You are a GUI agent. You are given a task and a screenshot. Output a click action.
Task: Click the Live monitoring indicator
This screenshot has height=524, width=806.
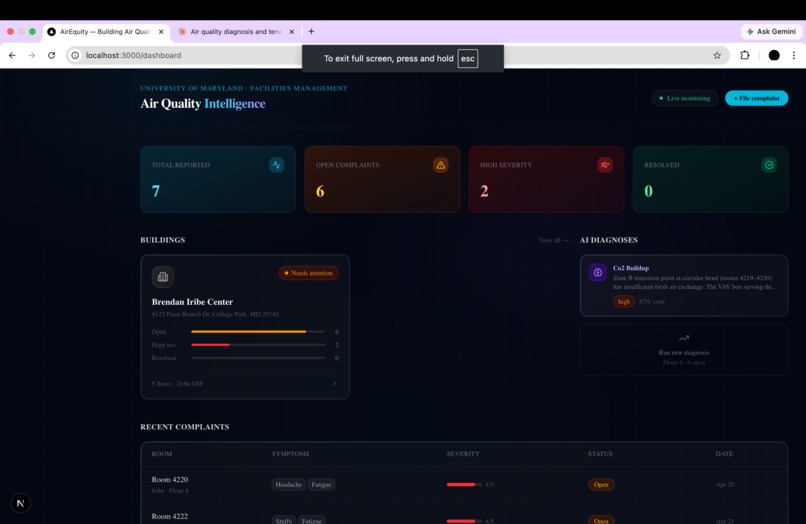pyautogui.click(x=685, y=98)
